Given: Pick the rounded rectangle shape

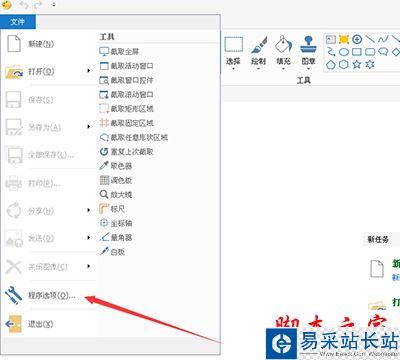Looking at the screenshot, I should [x=370, y=52].
